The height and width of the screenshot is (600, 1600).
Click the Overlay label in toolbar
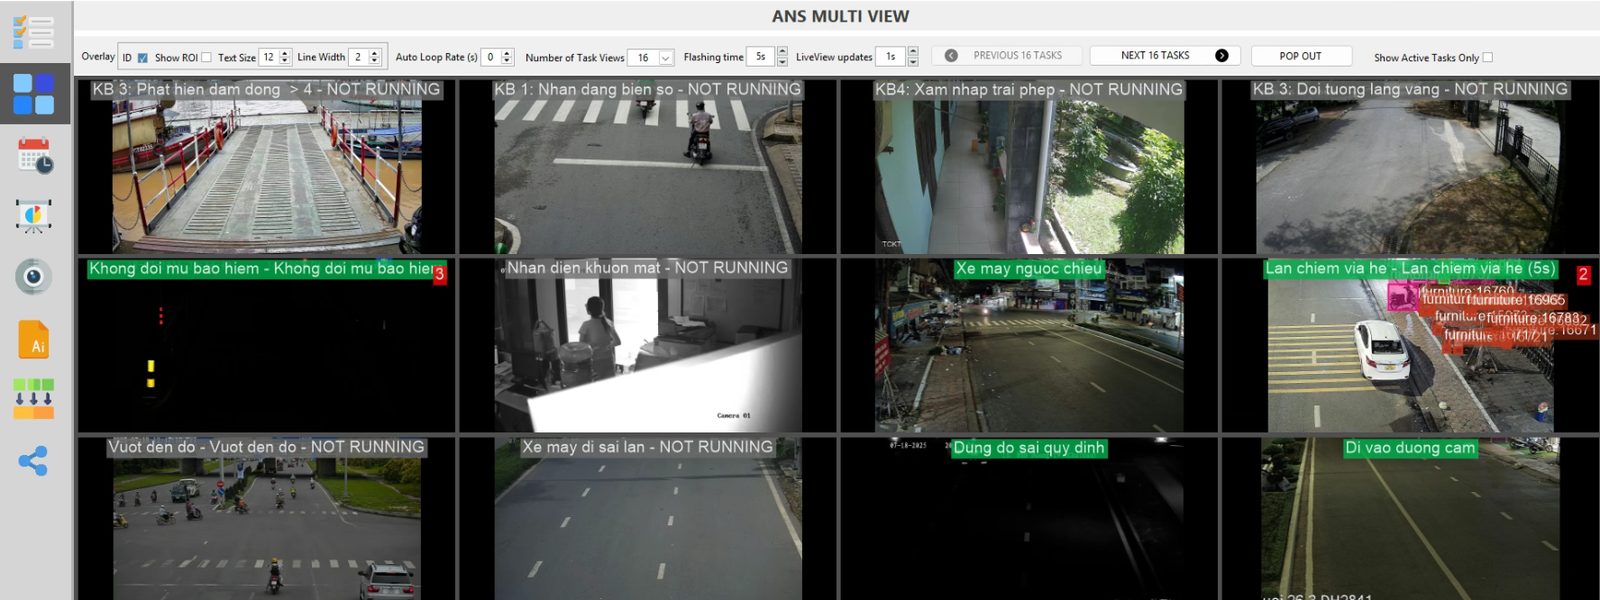point(98,56)
